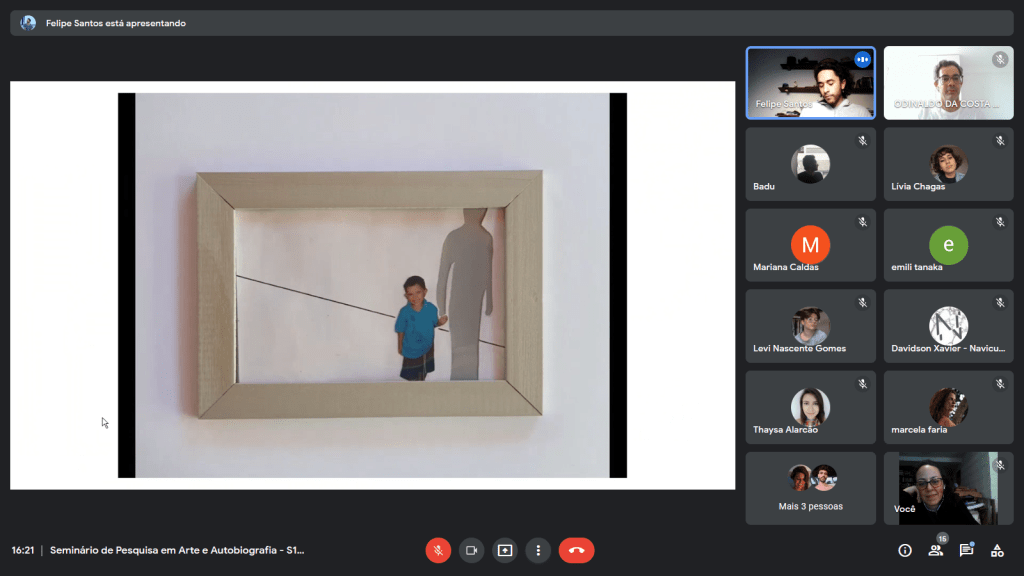Click the Felipe Santos está apresentando banner
The height and width of the screenshot is (576, 1024).
coord(115,23)
